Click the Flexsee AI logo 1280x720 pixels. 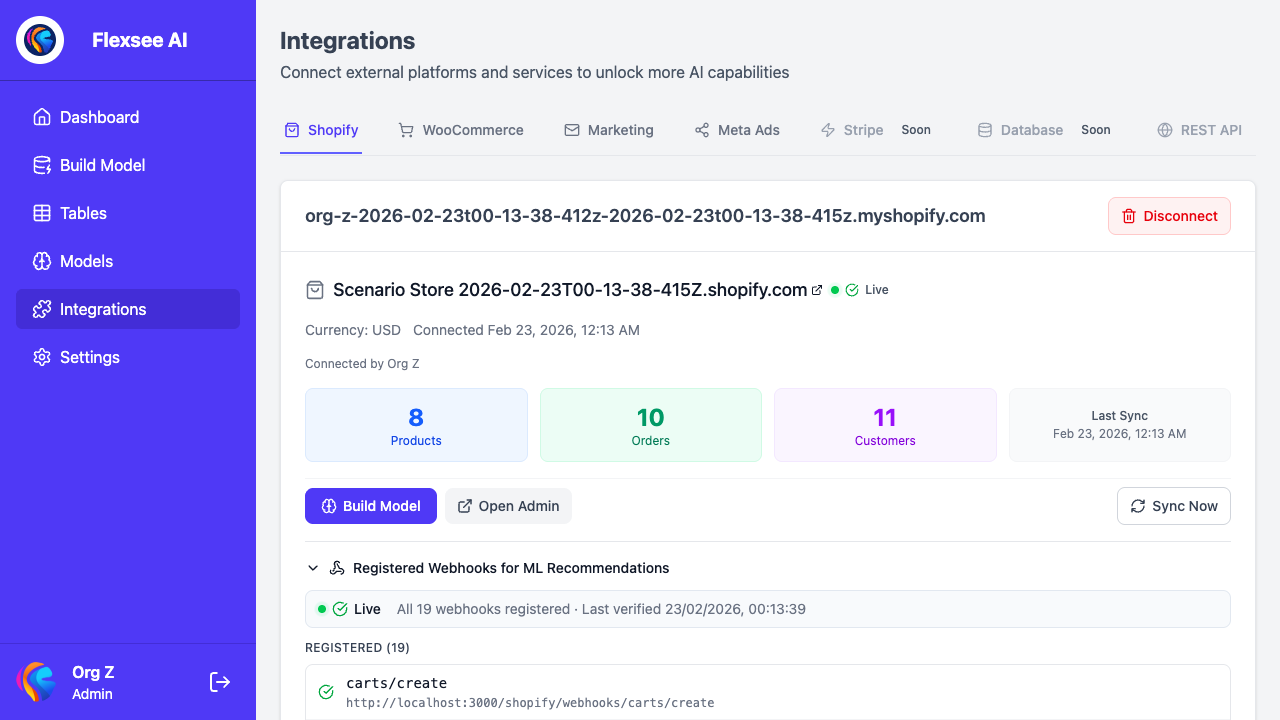[x=39, y=40]
